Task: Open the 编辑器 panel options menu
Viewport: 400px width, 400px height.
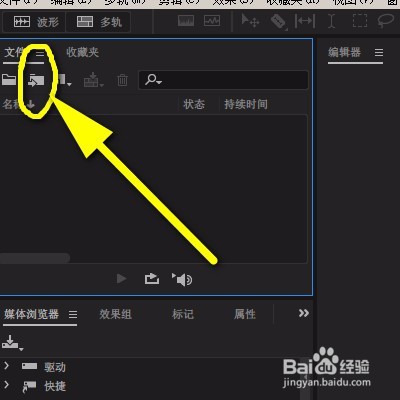Action: coord(379,53)
